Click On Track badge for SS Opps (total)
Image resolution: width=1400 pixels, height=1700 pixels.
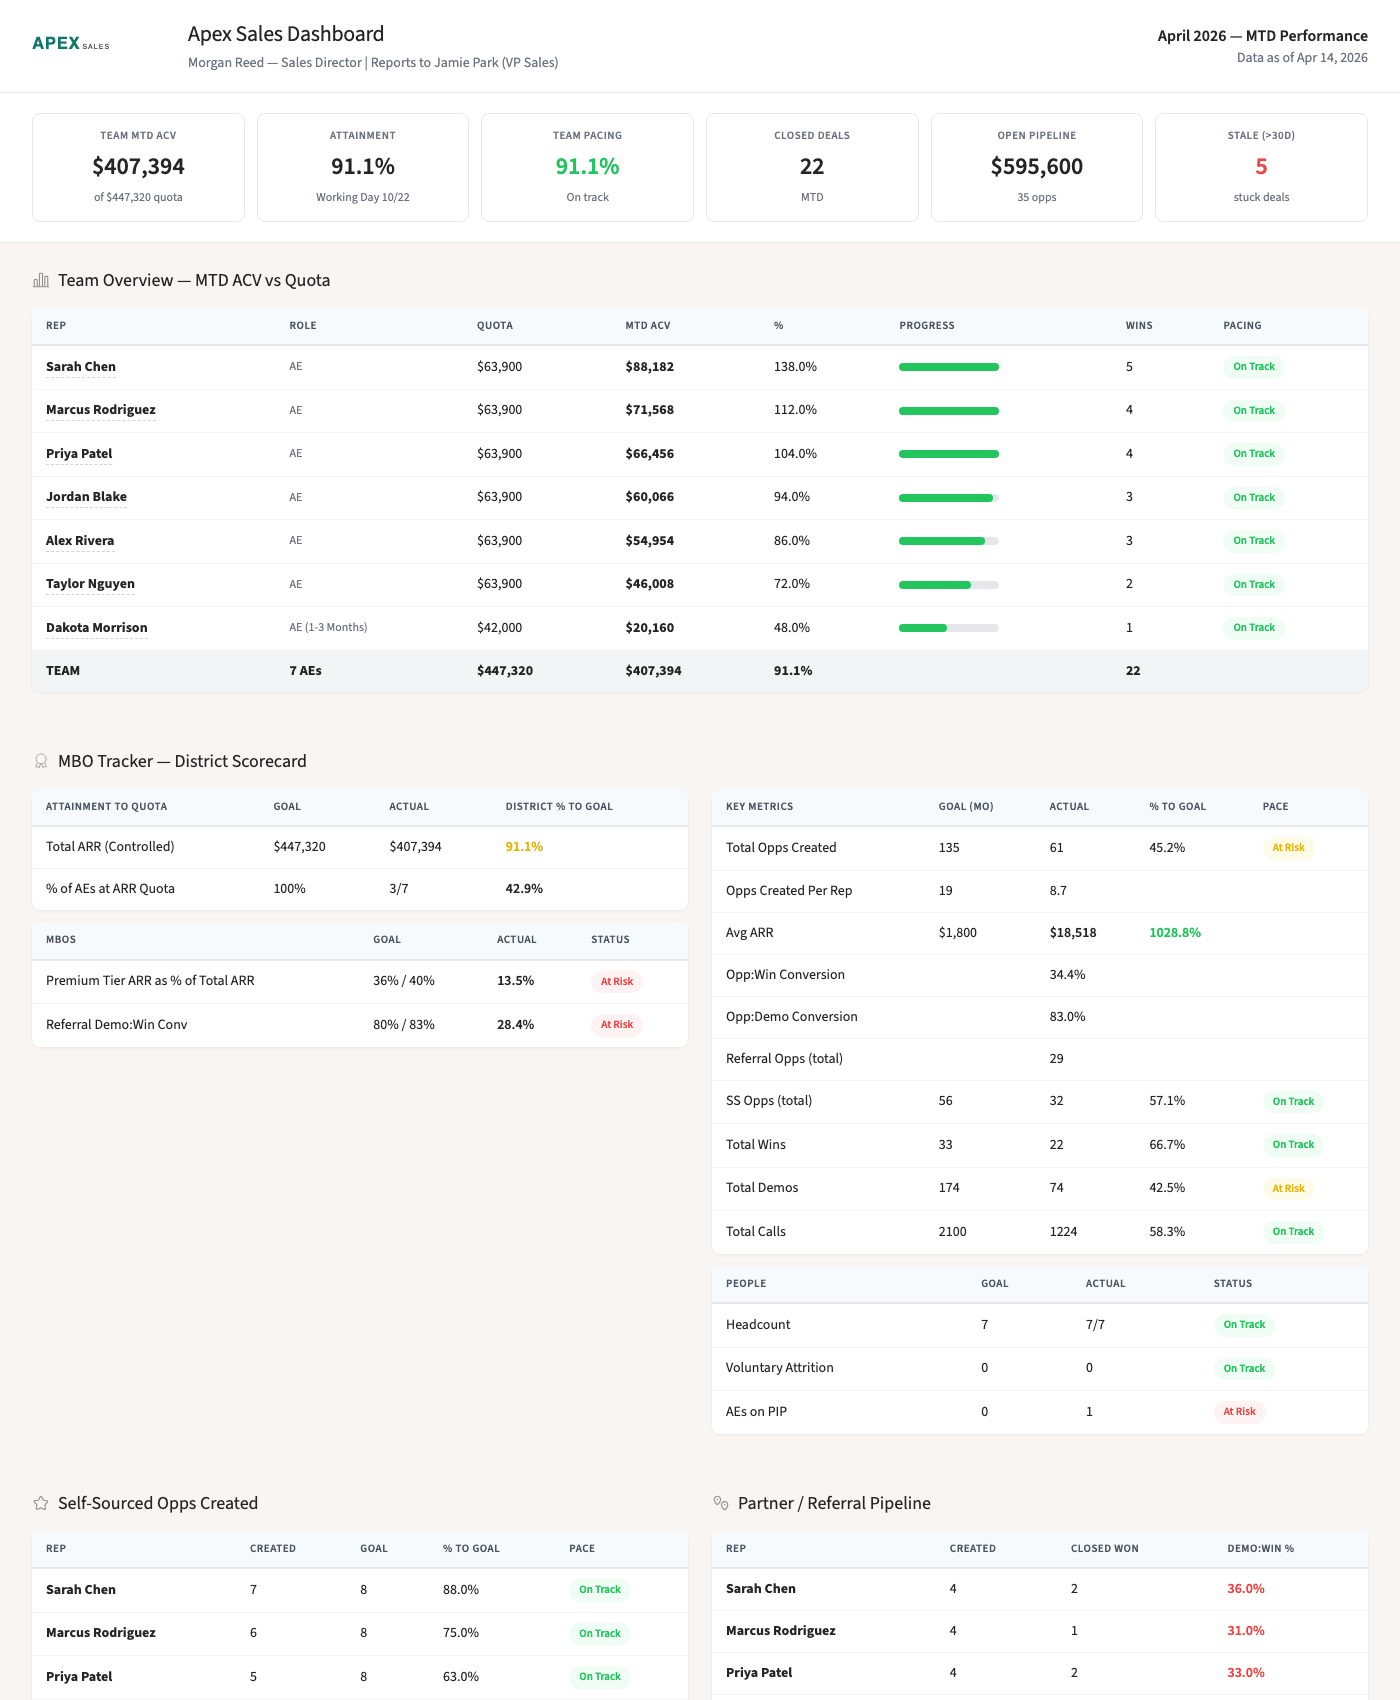tap(1293, 1102)
